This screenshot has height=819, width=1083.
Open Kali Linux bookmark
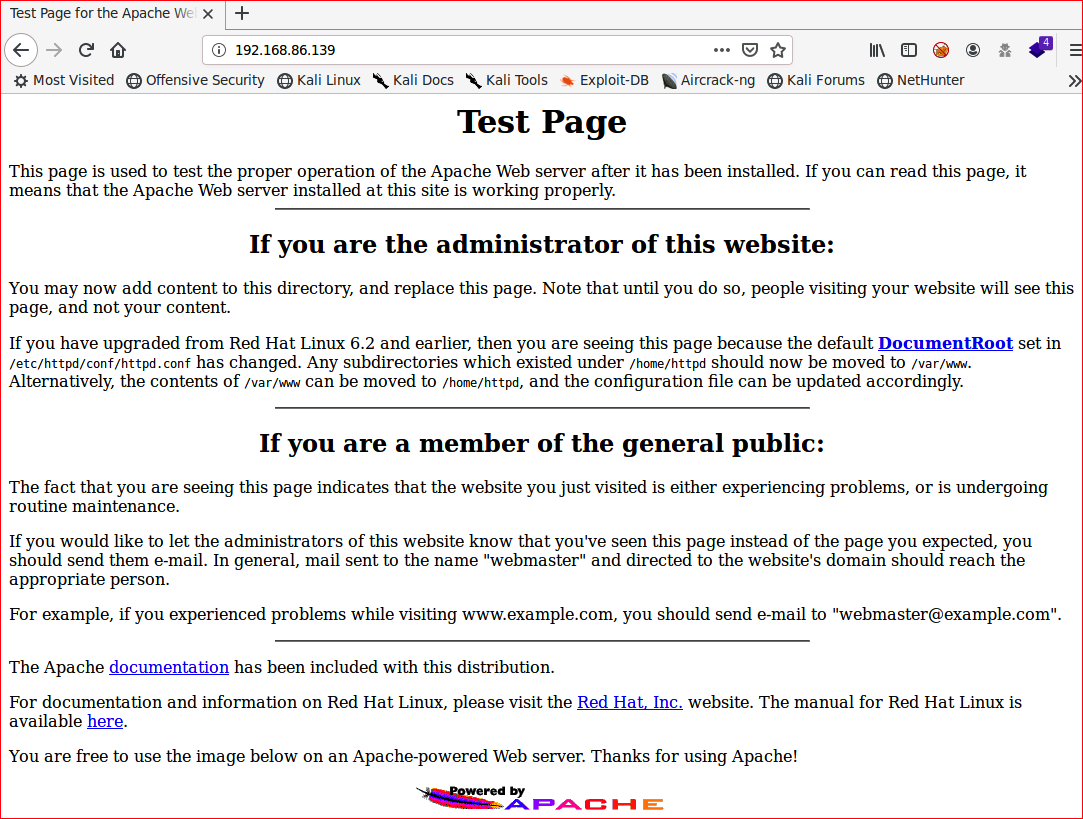[319, 80]
